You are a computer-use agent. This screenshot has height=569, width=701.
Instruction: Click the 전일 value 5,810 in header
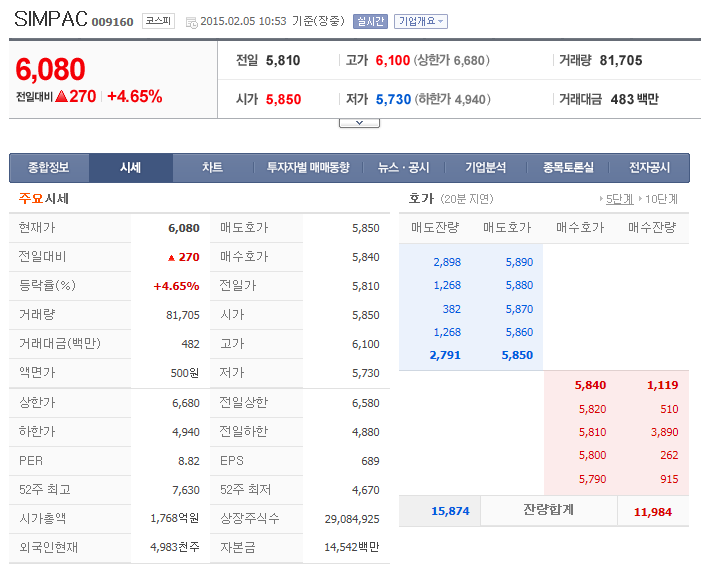(x=283, y=60)
